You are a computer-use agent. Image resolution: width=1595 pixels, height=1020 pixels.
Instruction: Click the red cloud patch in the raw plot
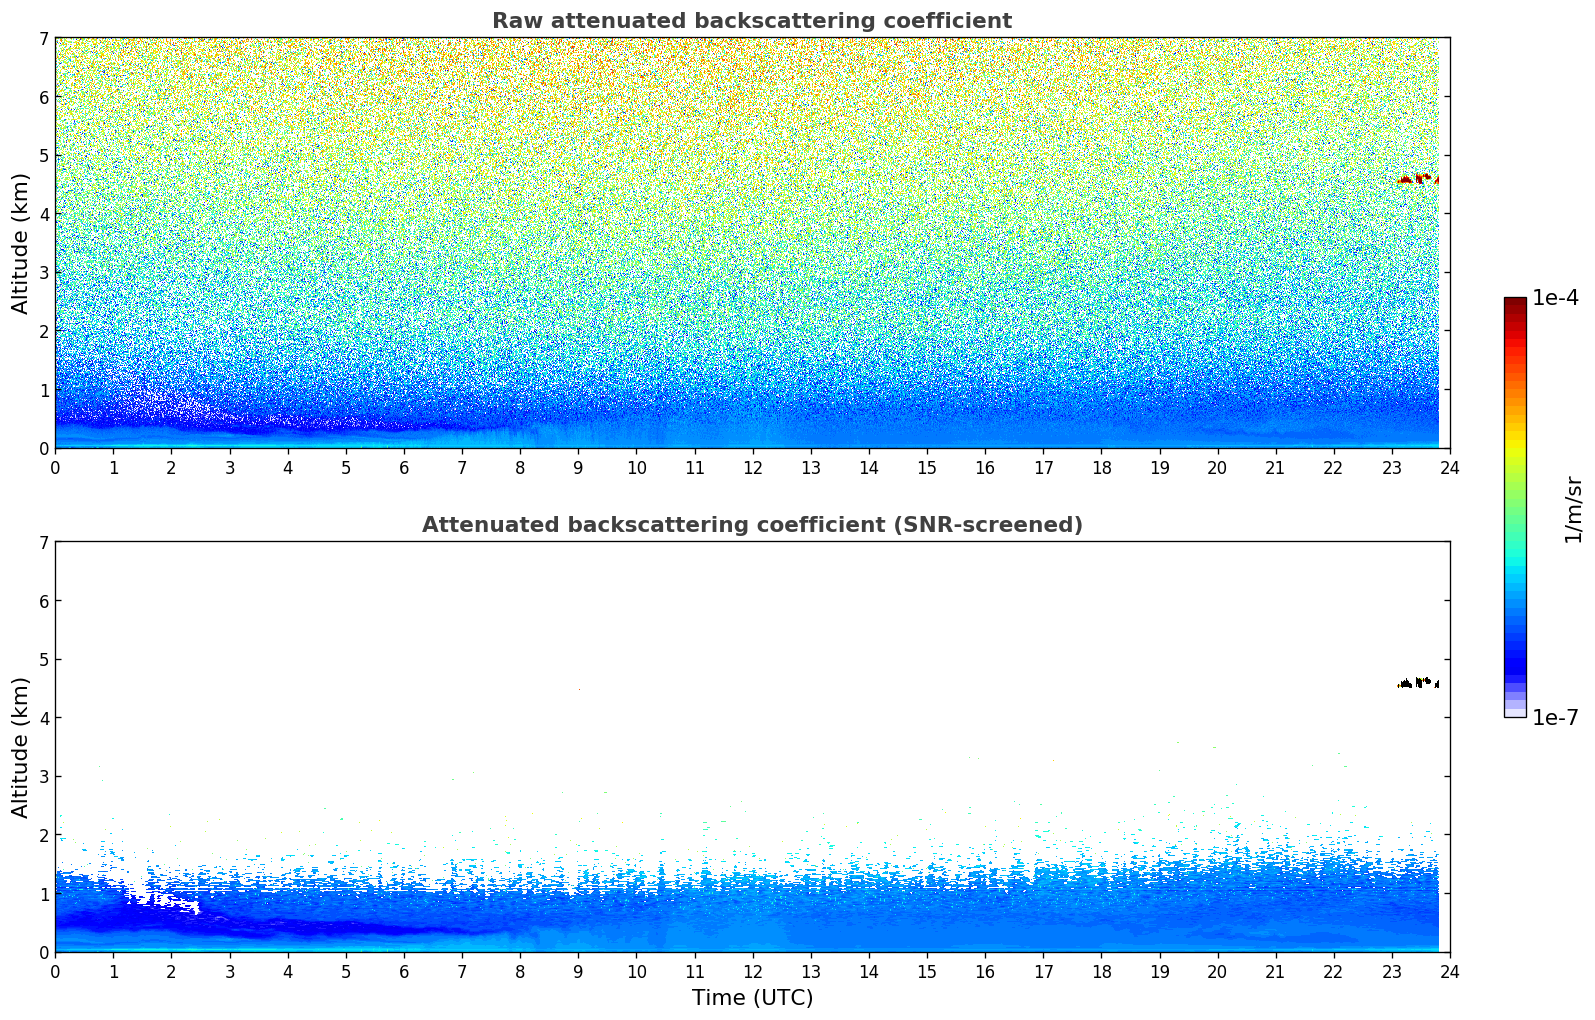pyautogui.click(x=1418, y=179)
